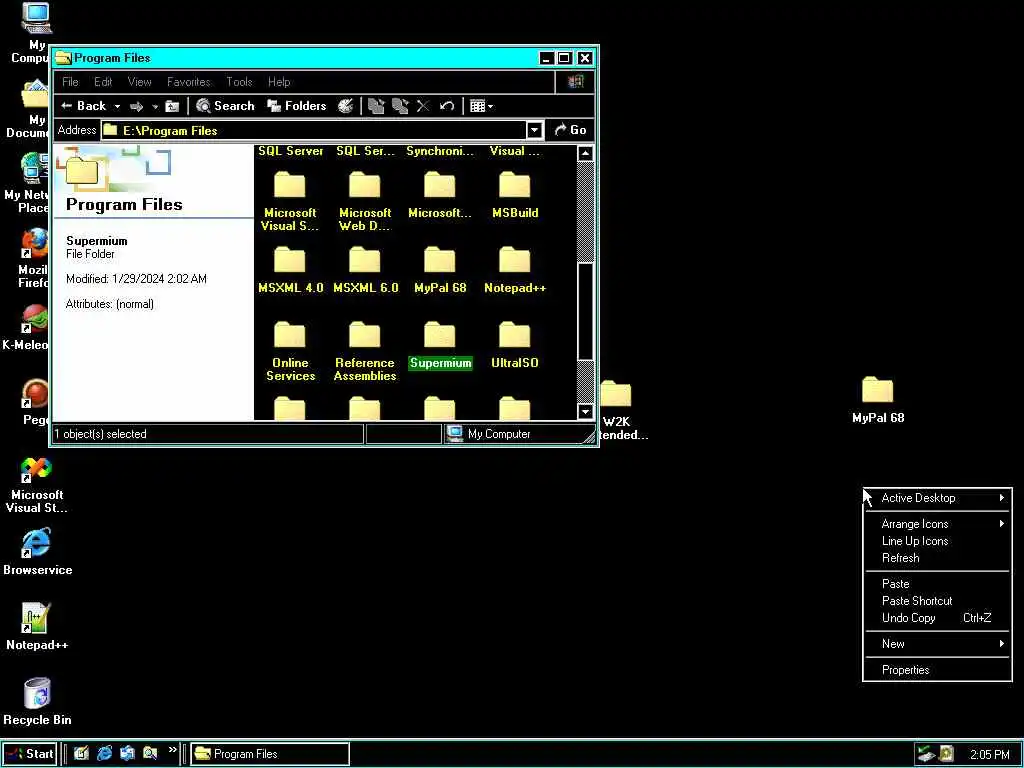
Task: Toggle the Folders pane button
Action: click(297, 106)
